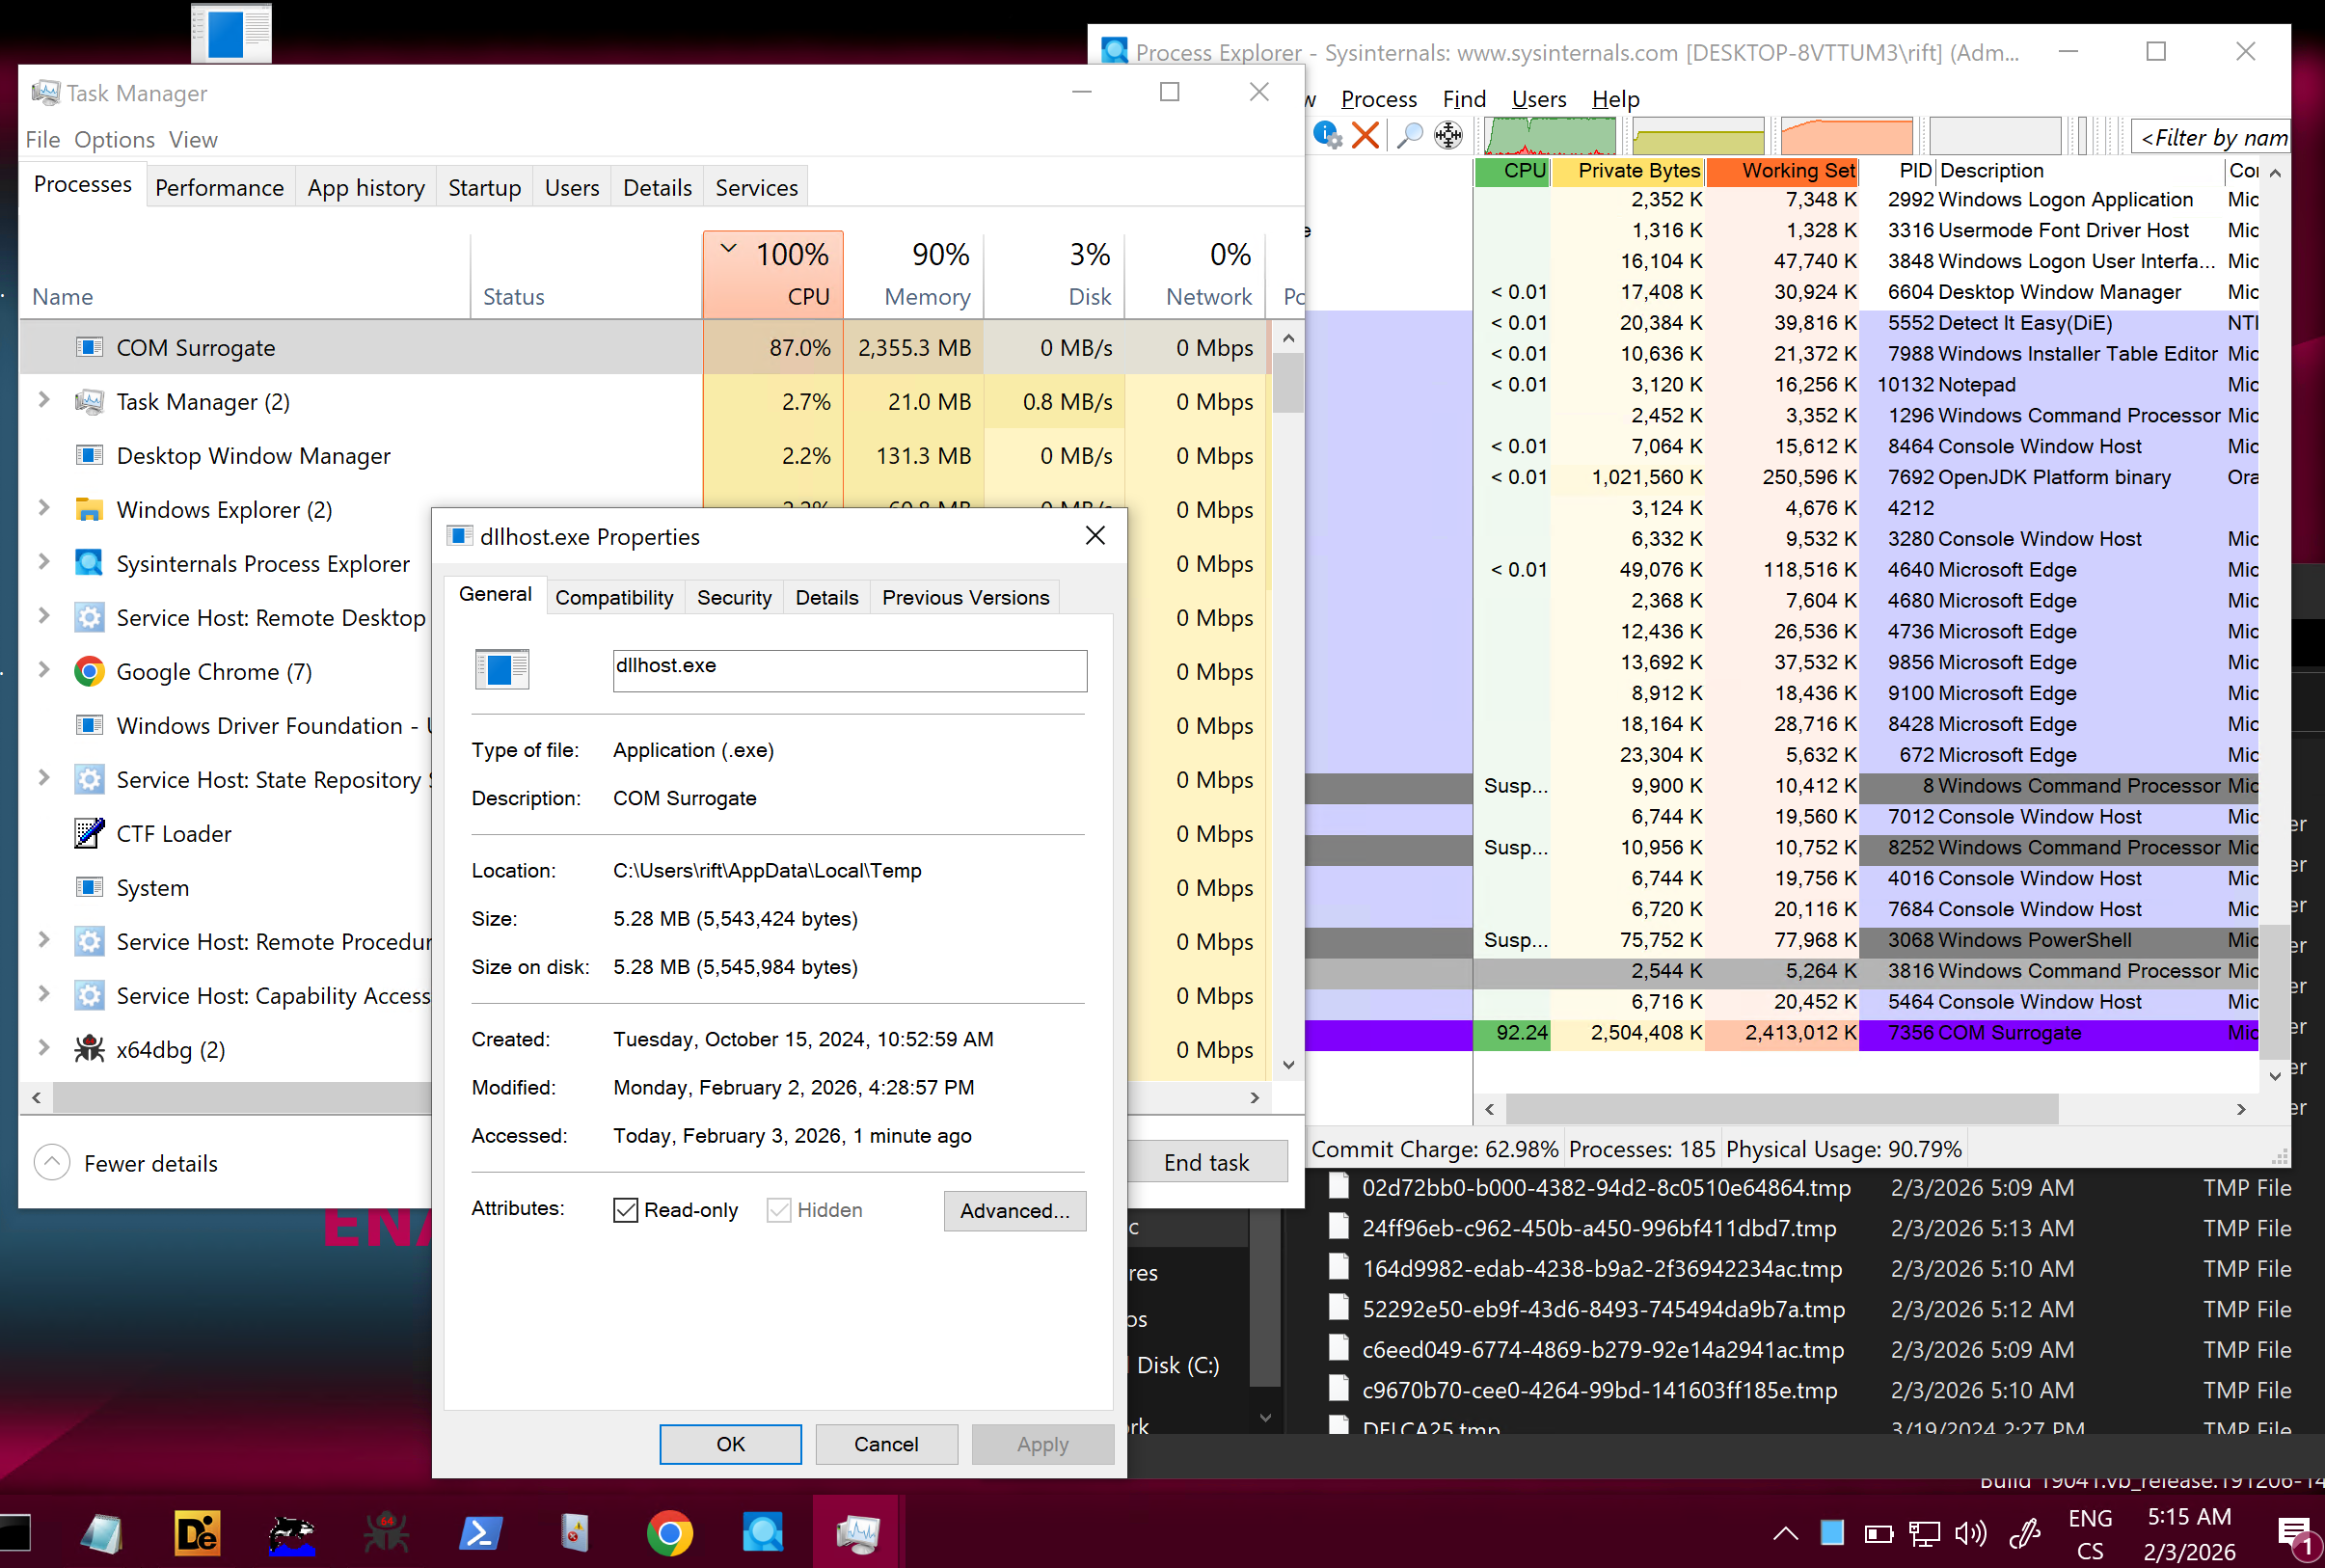Click the Process Explorer properties info icon
The width and height of the screenshot is (2325, 1568).
pyautogui.click(x=1327, y=135)
